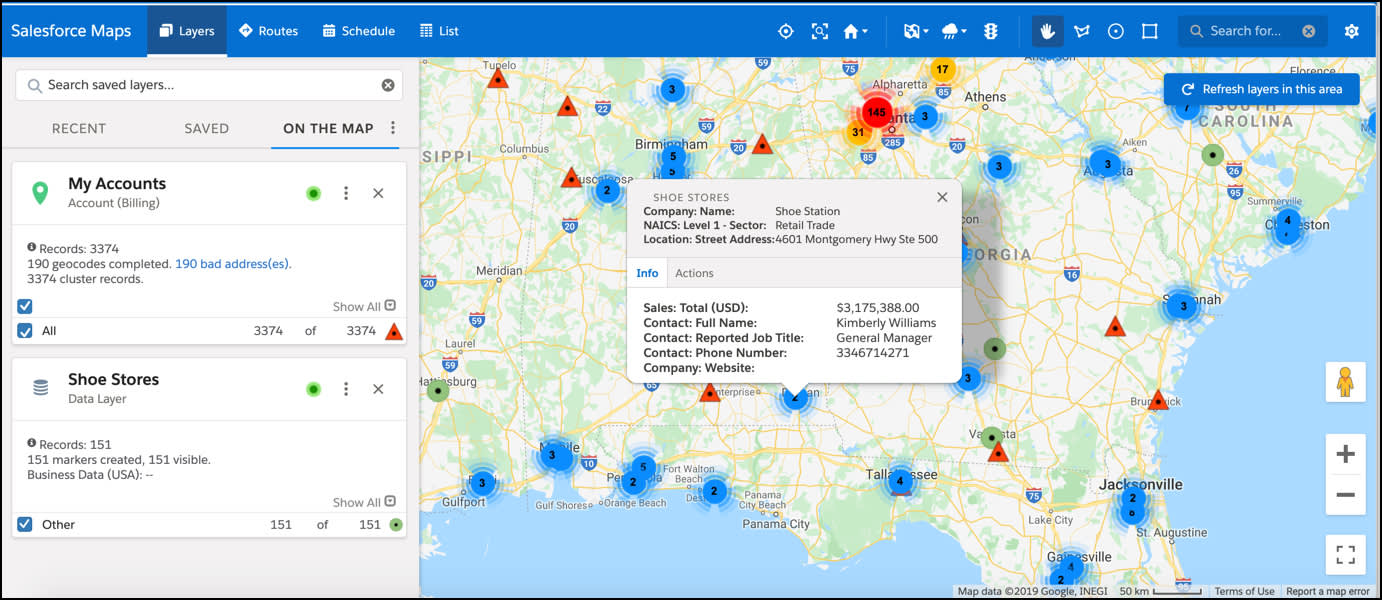Click the red 145 cluster marker
The image size is (1382, 600).
[877, 112]
